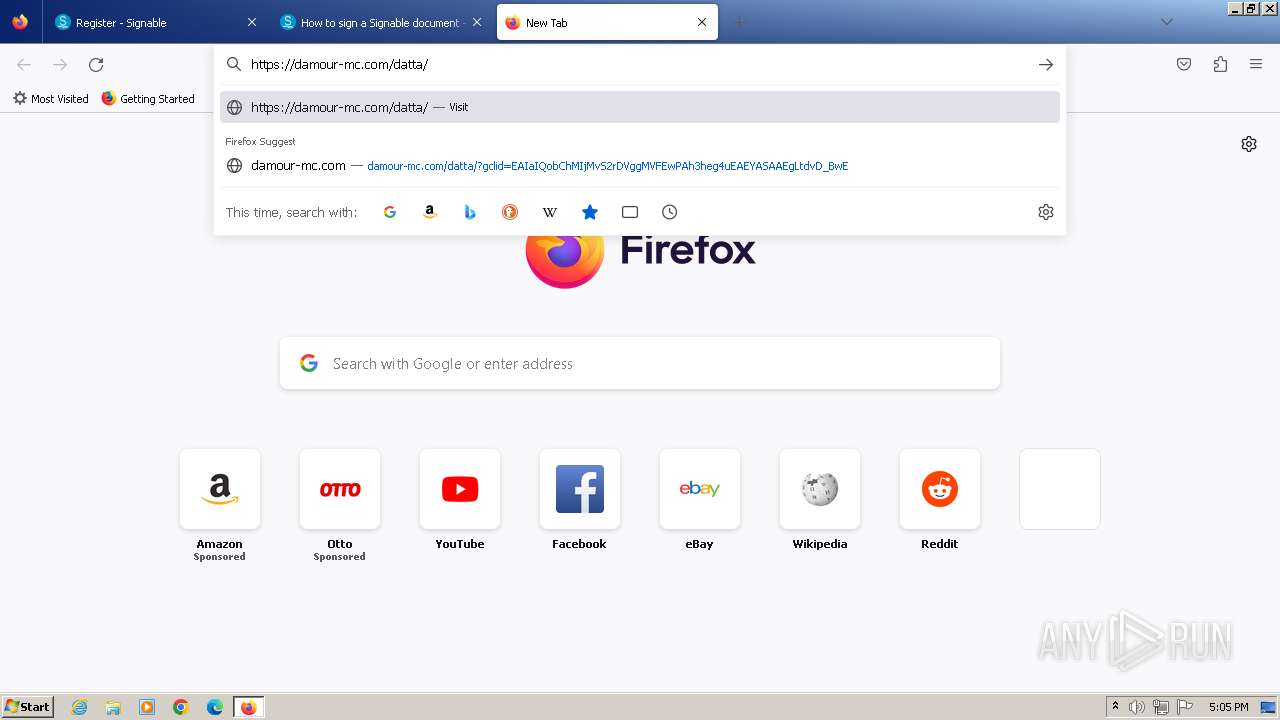Search this time with Wikipedia
The height and width of the screenshot is (720, 1280).
click(550, 212)
